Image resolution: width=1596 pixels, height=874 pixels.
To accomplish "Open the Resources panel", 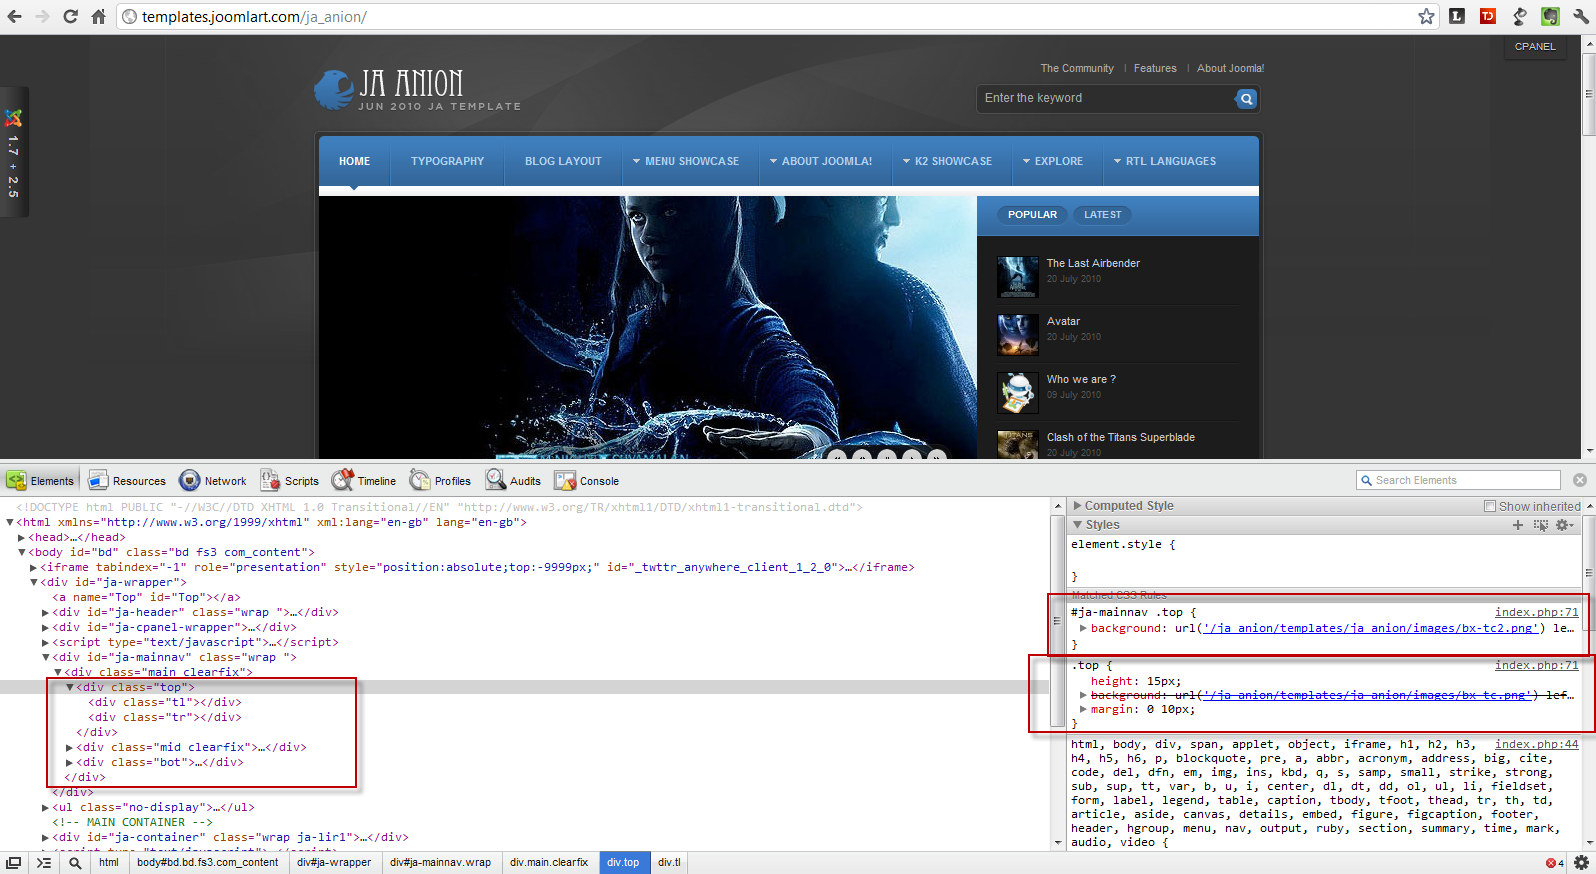I will pyautogui.click(x=127, y=481).
